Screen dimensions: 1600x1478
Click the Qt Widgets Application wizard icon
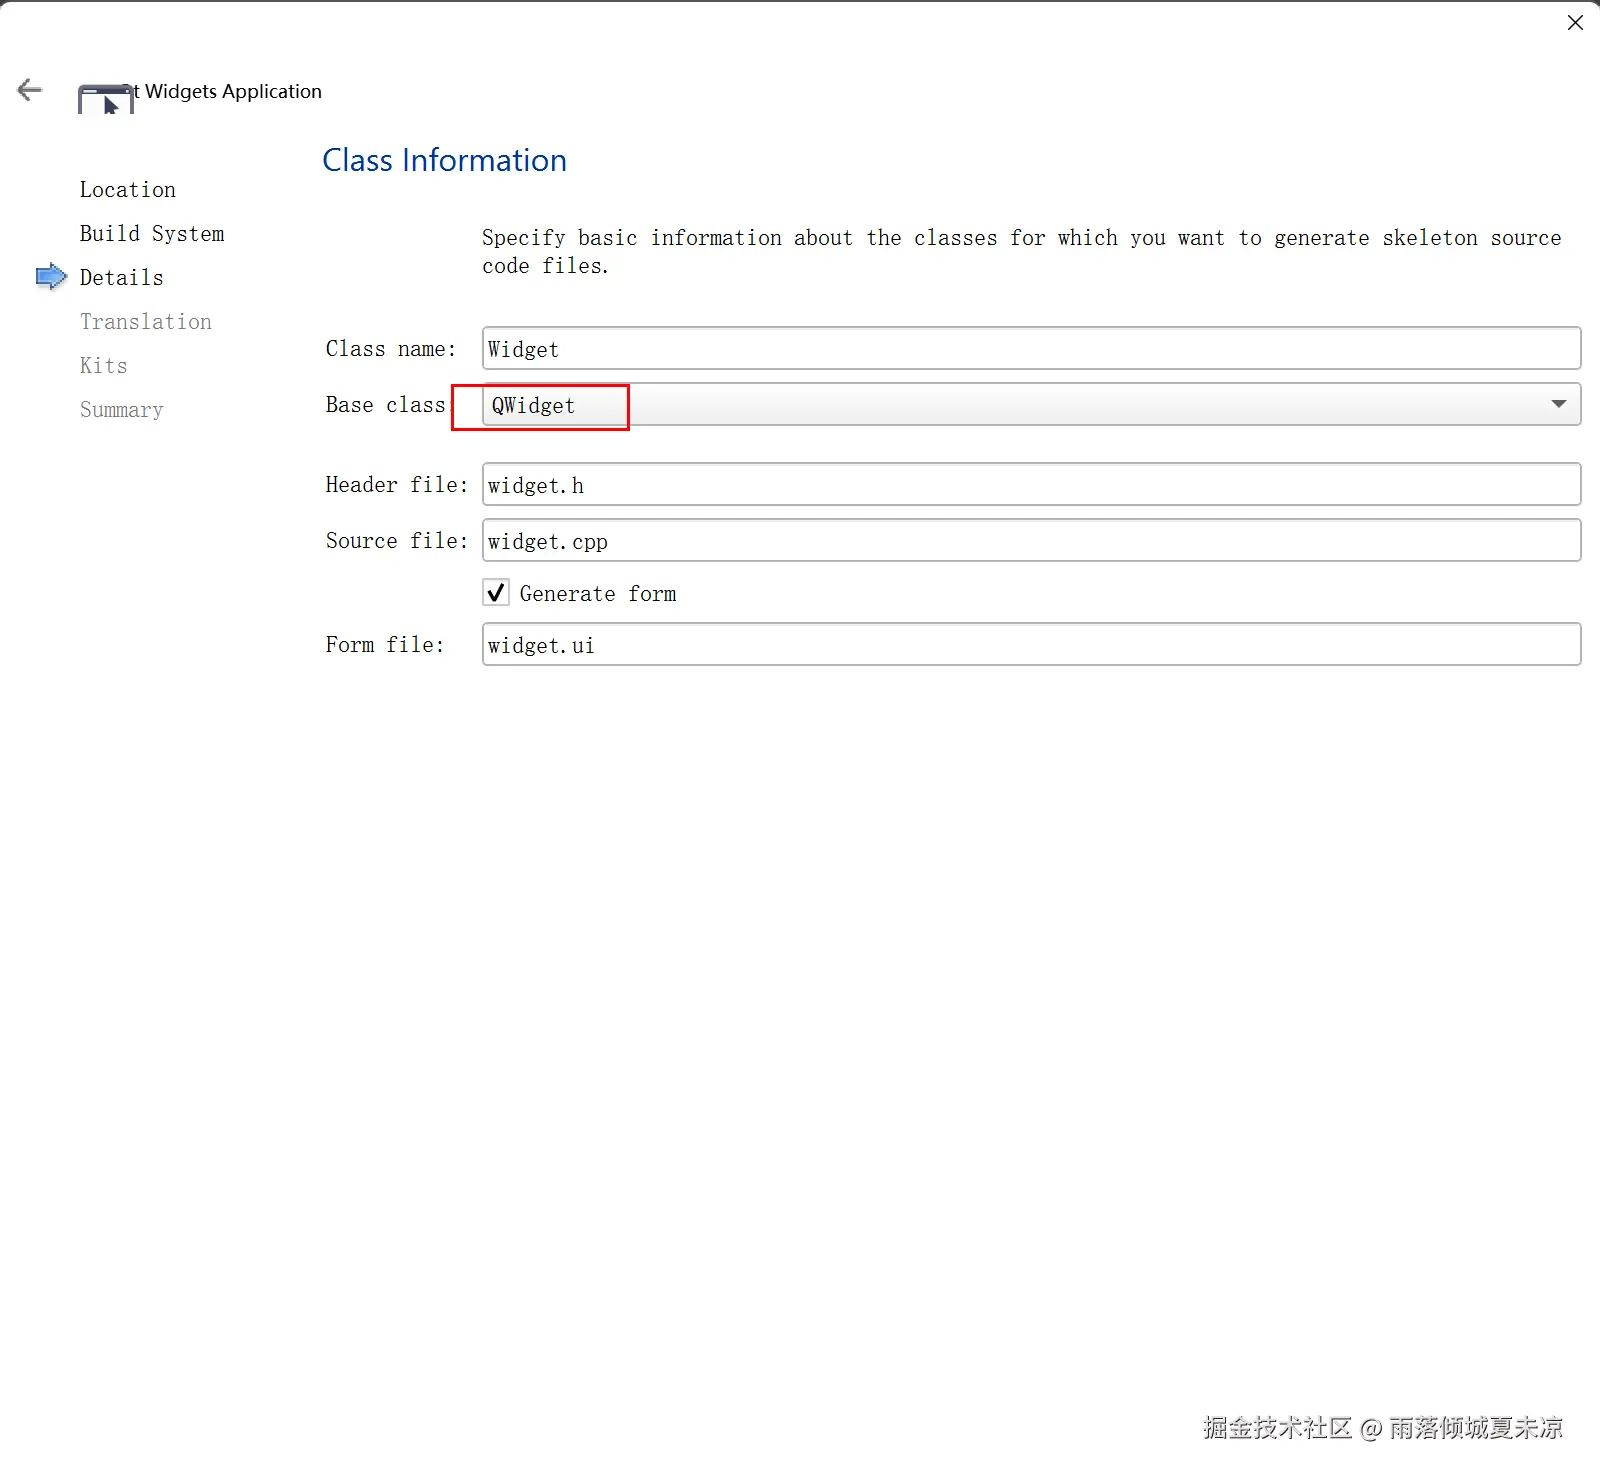[x=106, y=99]
